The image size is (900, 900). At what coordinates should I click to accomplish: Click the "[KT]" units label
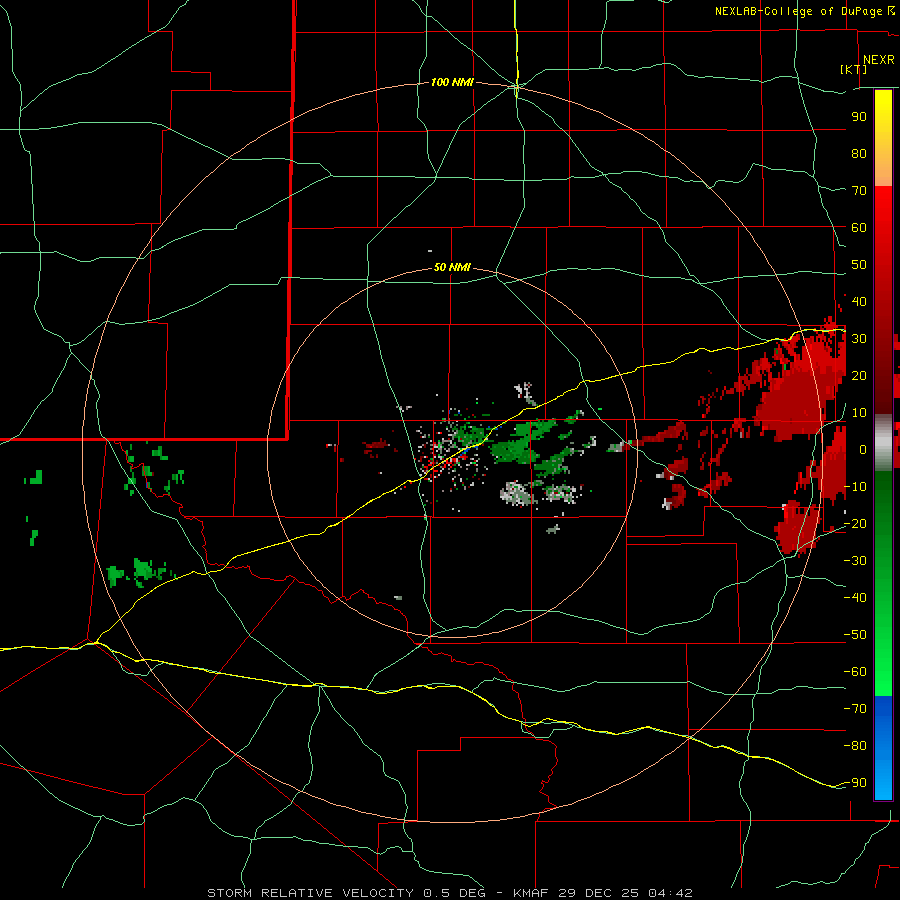point(854,69)
